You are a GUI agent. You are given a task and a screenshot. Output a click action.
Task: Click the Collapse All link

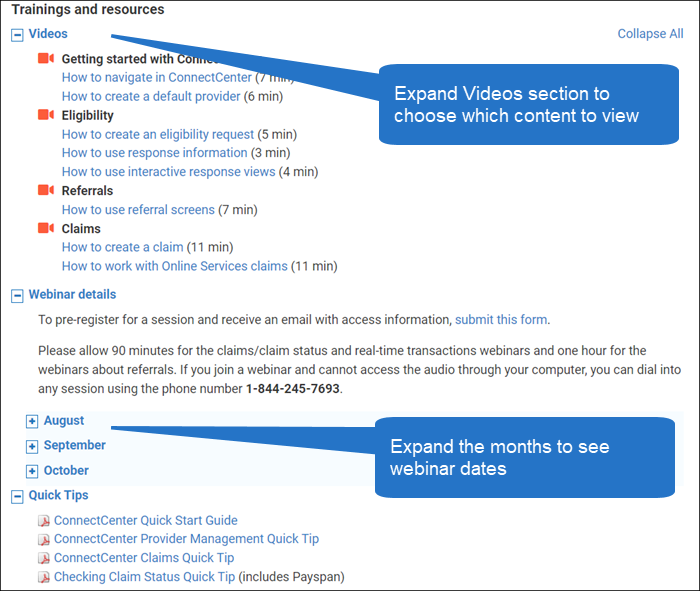coord(650,34)
